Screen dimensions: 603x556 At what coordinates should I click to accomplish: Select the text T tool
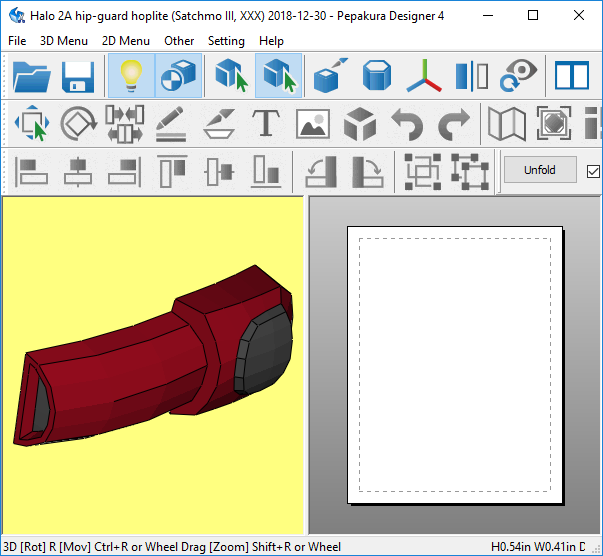point(266,123)
